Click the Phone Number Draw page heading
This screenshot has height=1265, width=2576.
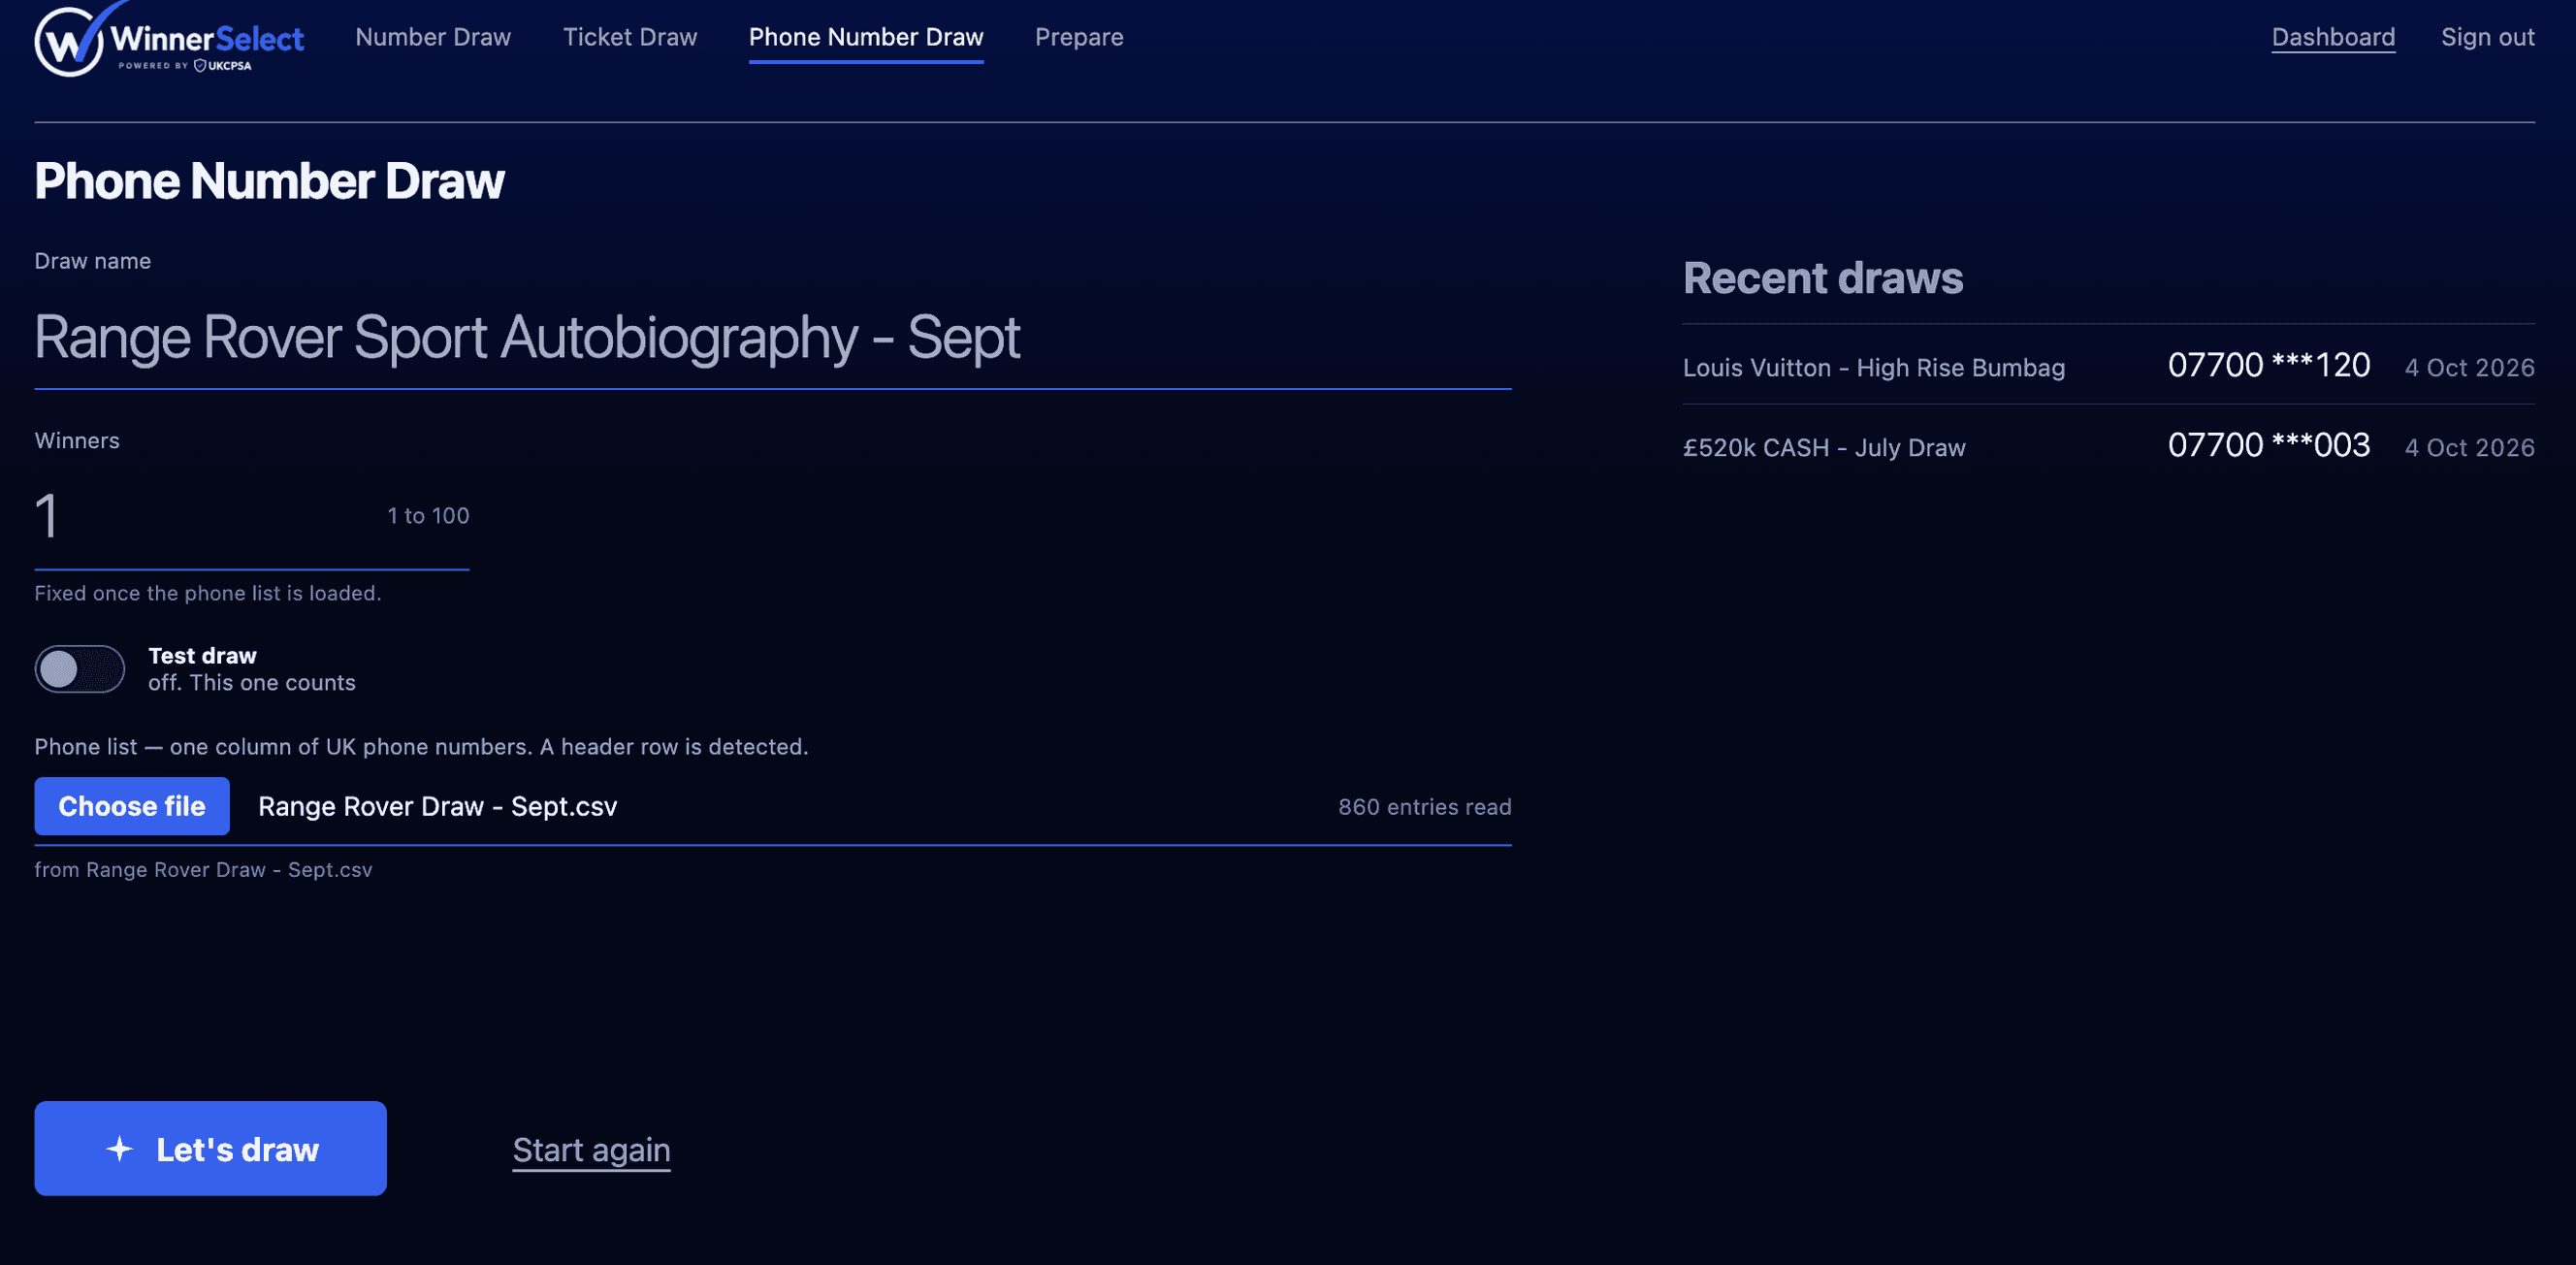click(270, 181)
